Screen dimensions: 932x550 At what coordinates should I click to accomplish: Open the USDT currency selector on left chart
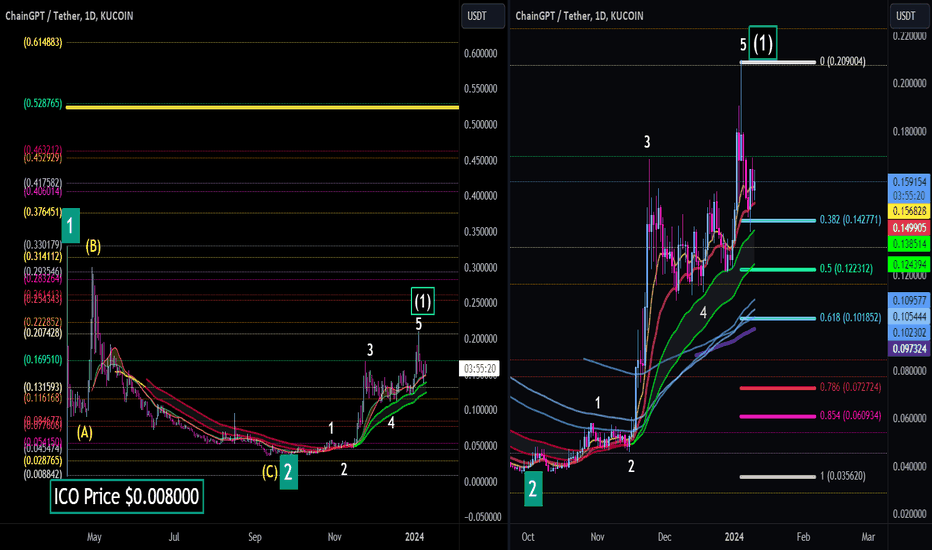pyautogui.click(x=483, y=16)
